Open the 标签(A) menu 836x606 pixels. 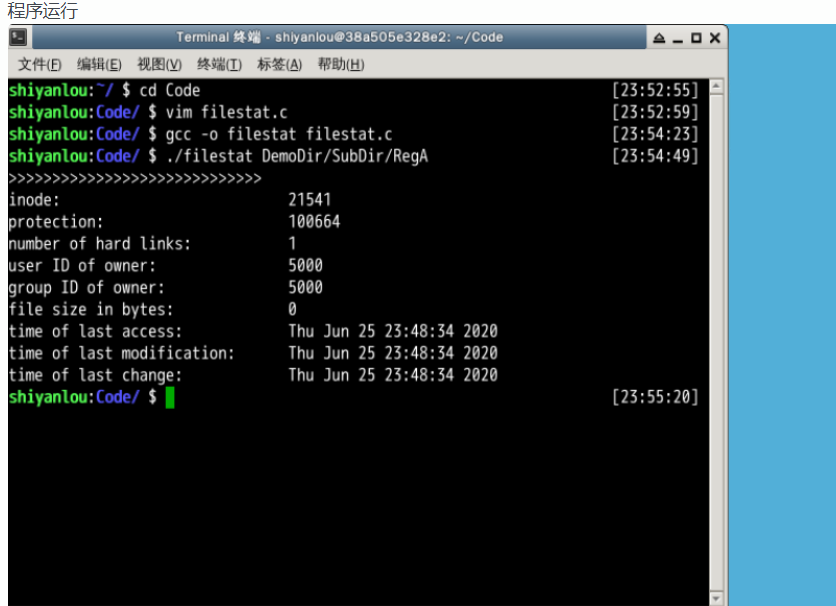coord(279,64)
